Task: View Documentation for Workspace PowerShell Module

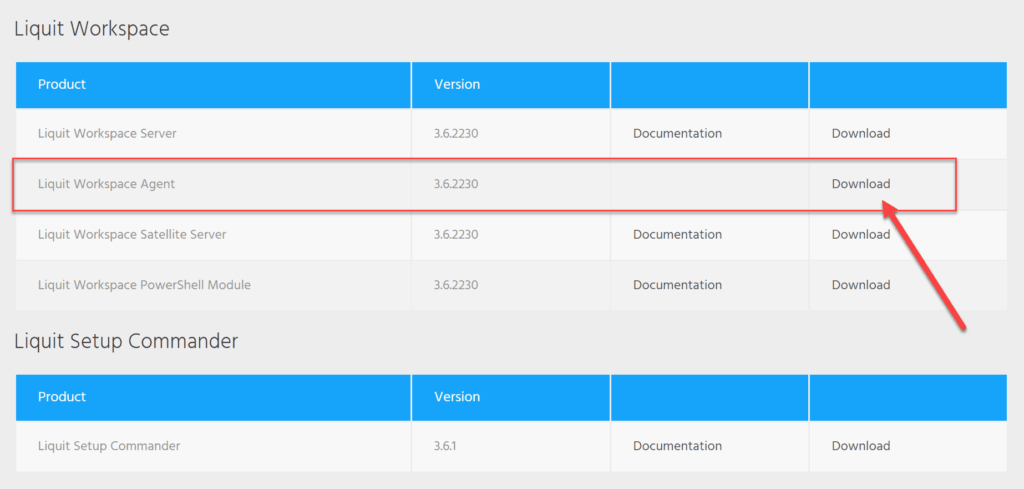Action: (677, 285)
